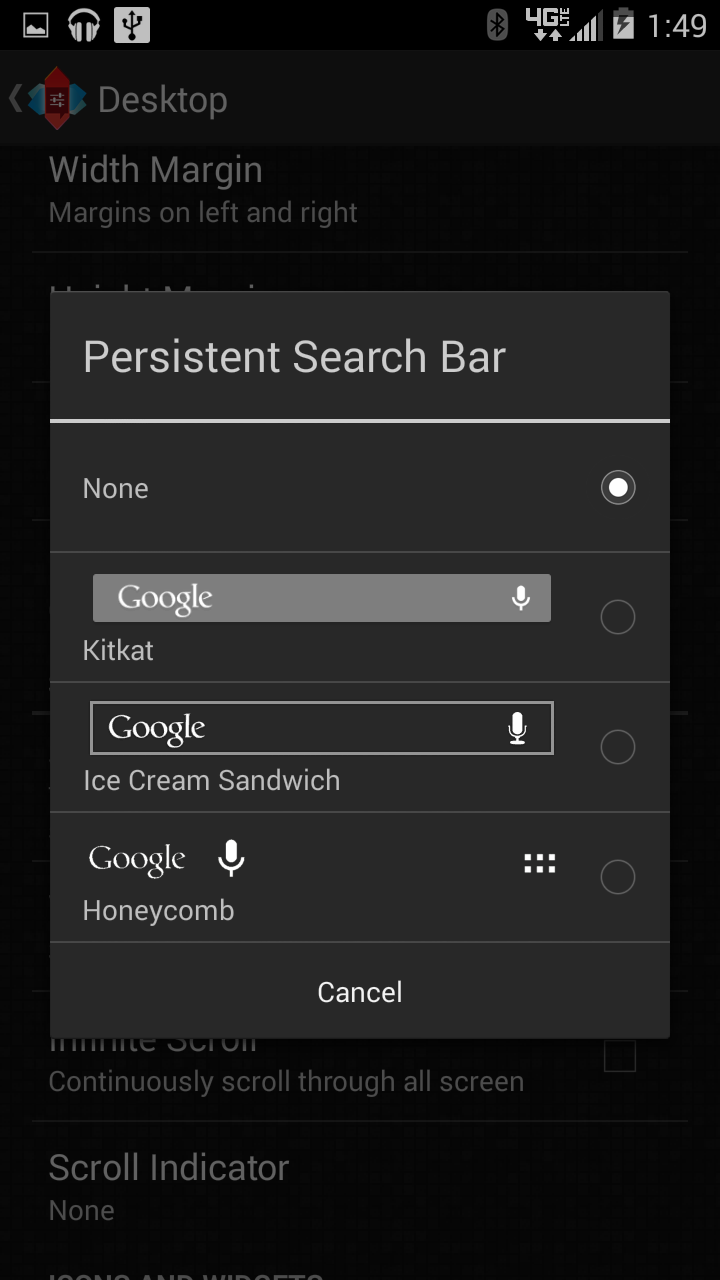Click the apps grid icon in Honeycomb preview

click(x=540, y=863)
